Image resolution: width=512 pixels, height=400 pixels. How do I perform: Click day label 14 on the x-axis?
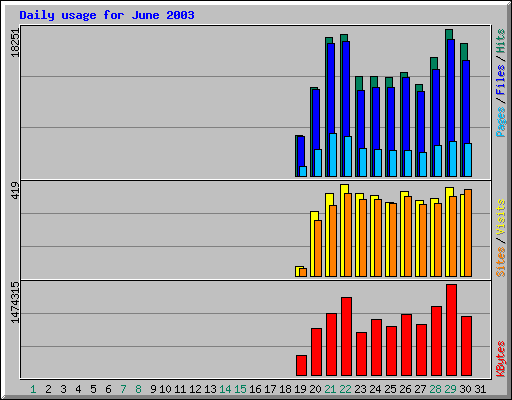click(x=225, y=389)
